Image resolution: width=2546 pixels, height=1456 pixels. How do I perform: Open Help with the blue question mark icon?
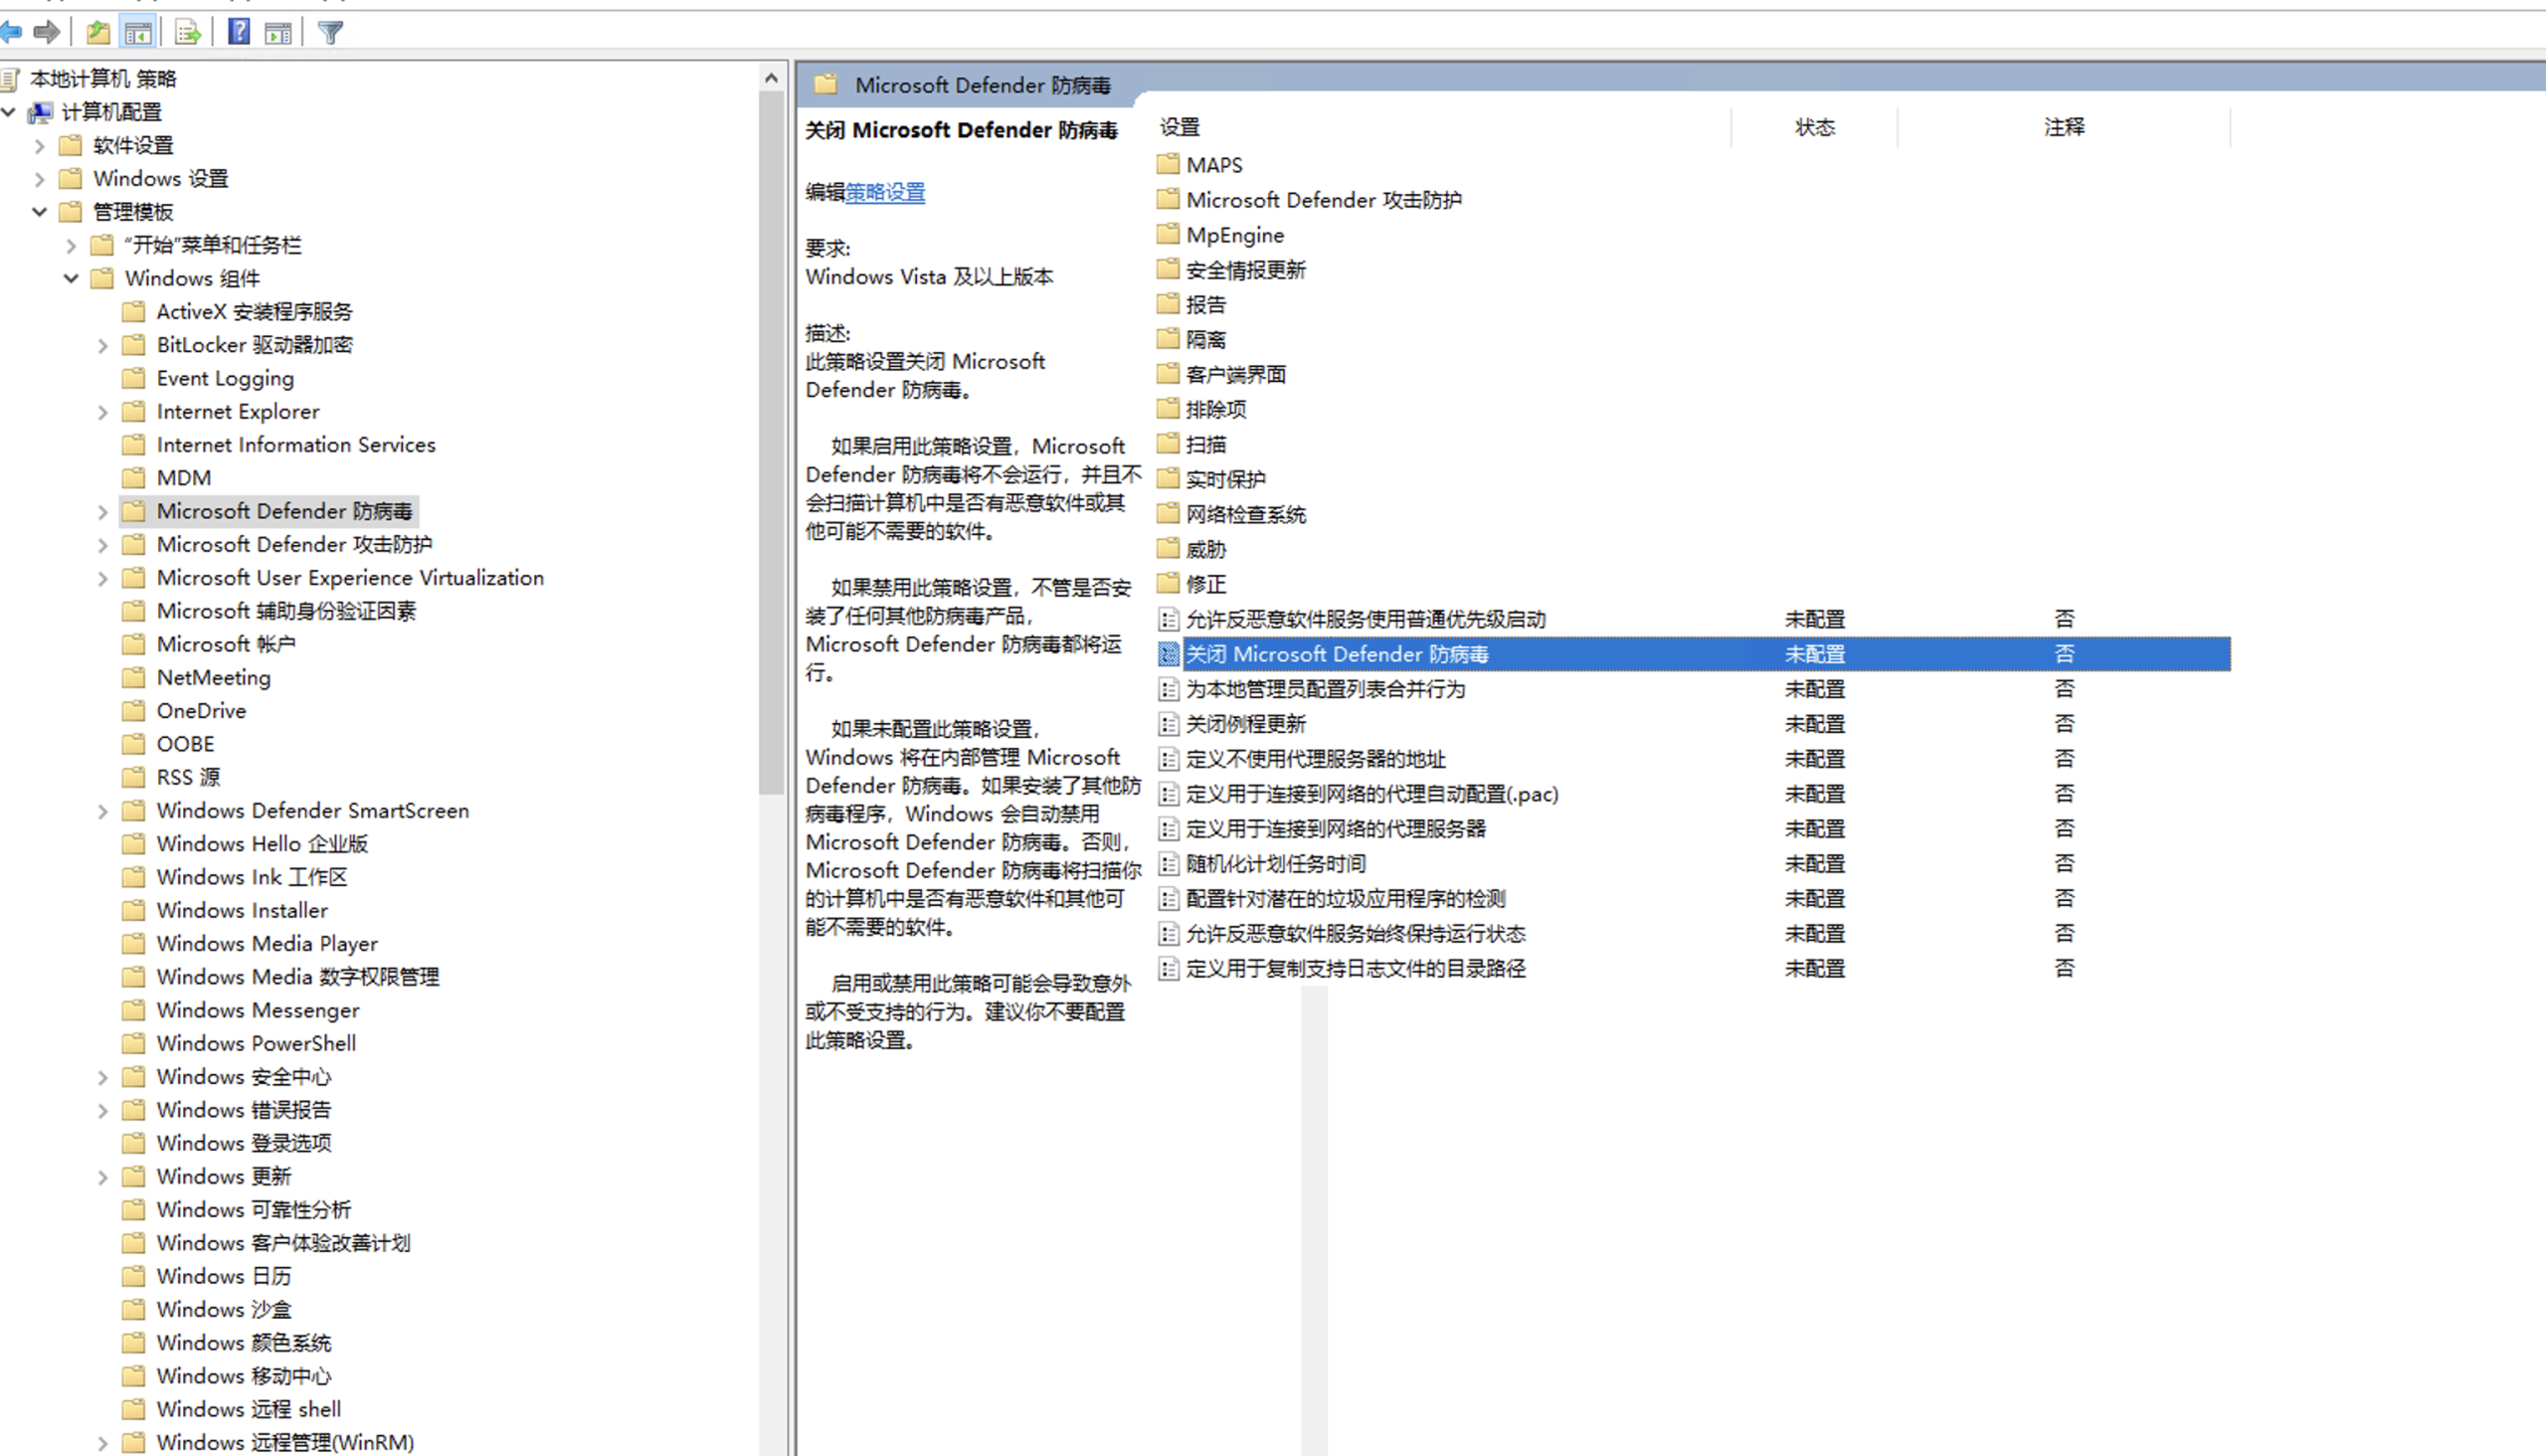239,32
